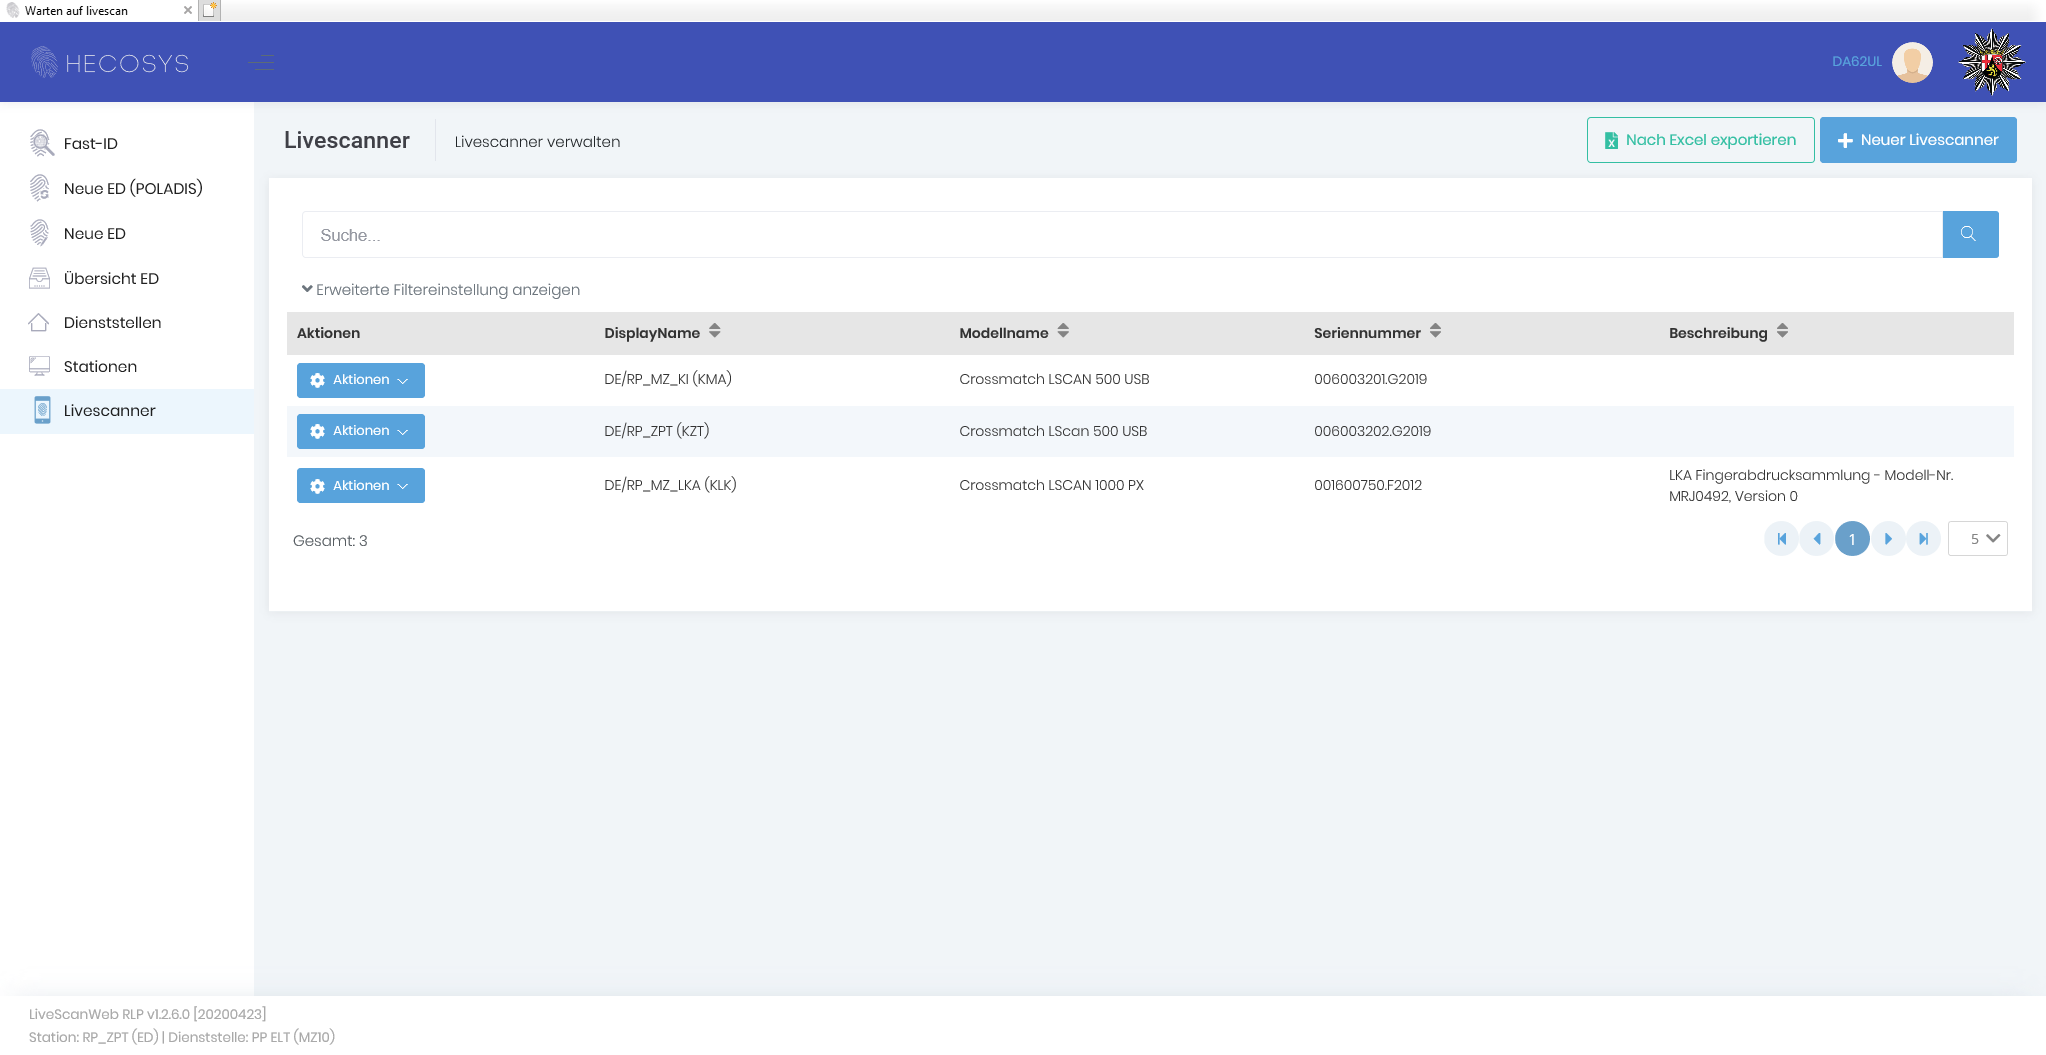This screenshot has width=2046, height=1055.
Task: Go to previous page arrow
Action: point(1816,539)
